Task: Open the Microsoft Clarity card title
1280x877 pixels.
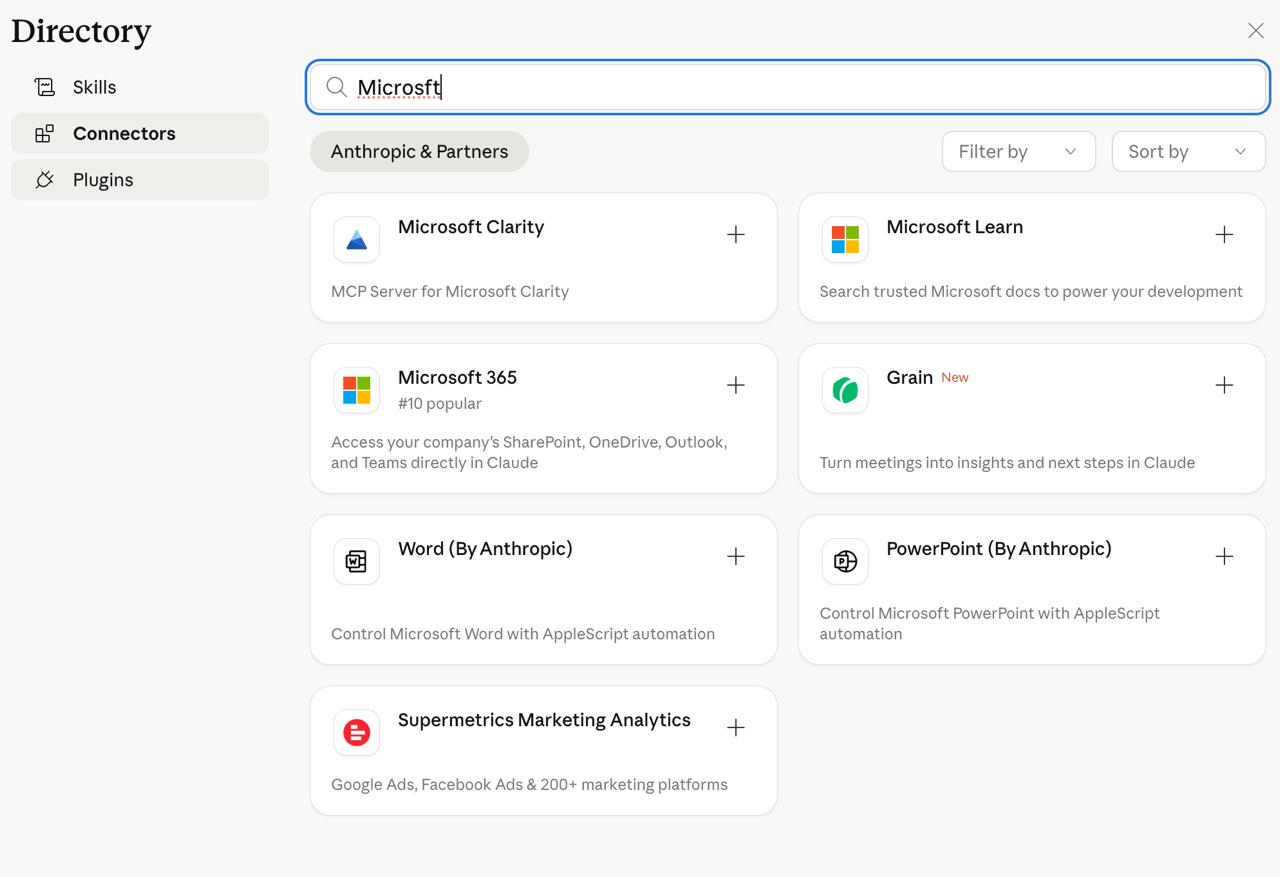Action: (471, 227)
